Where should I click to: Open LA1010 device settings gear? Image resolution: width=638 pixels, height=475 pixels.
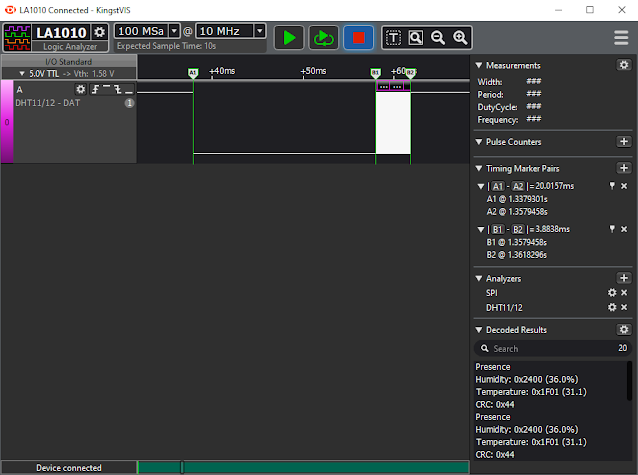point(99,32)
